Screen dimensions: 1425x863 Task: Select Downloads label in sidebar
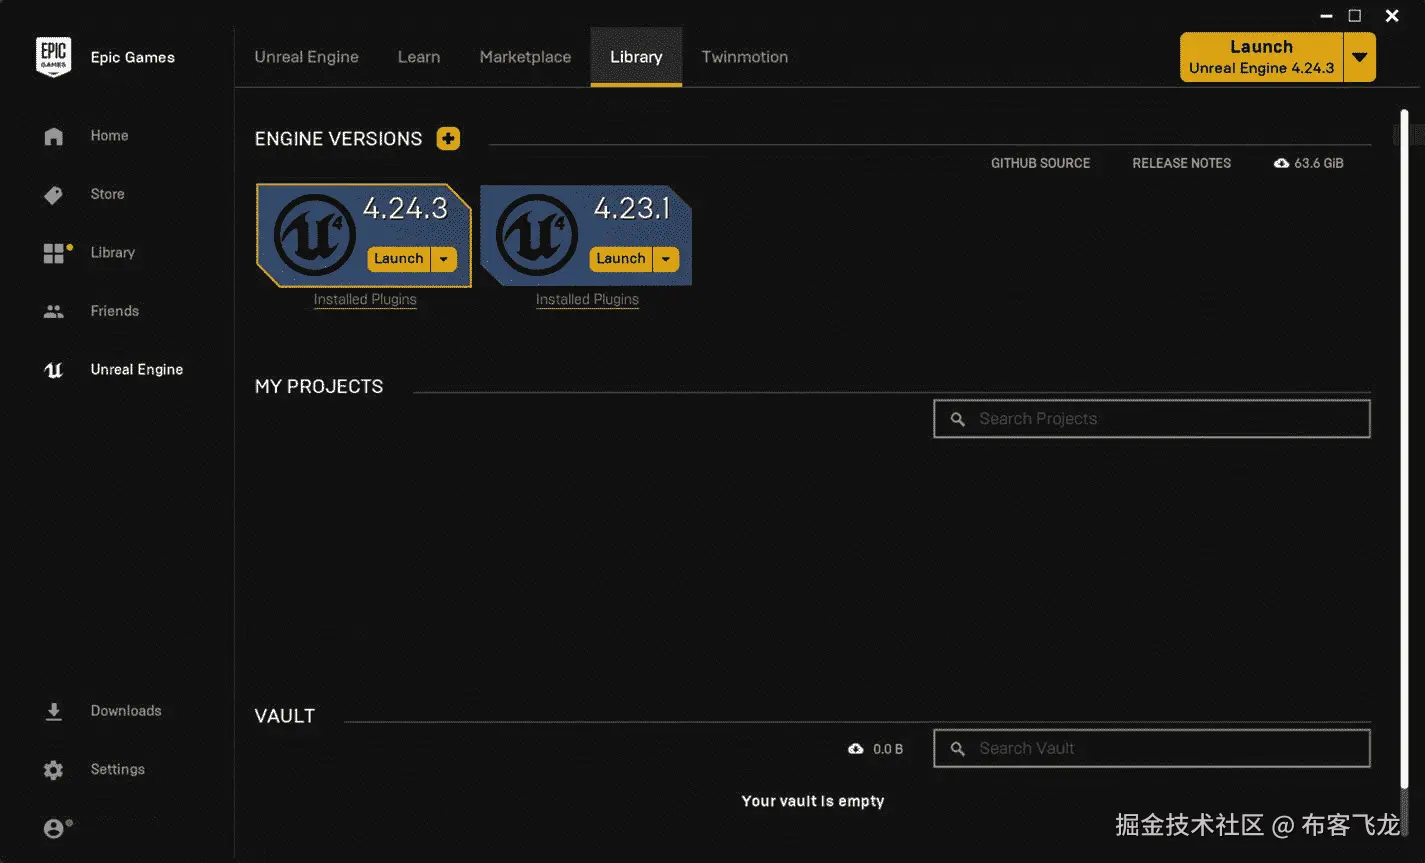coord(126,711)
